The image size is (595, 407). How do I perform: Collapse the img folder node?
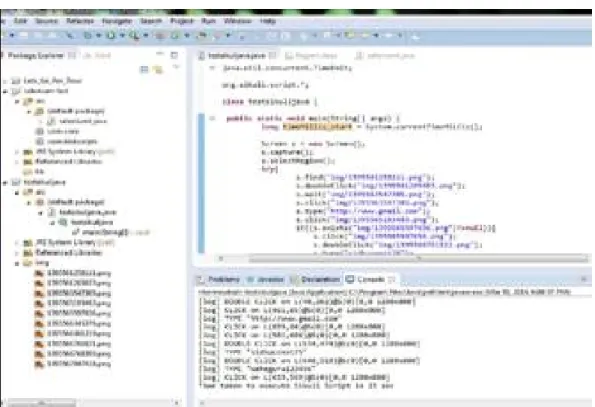click(x=17, y=263)
